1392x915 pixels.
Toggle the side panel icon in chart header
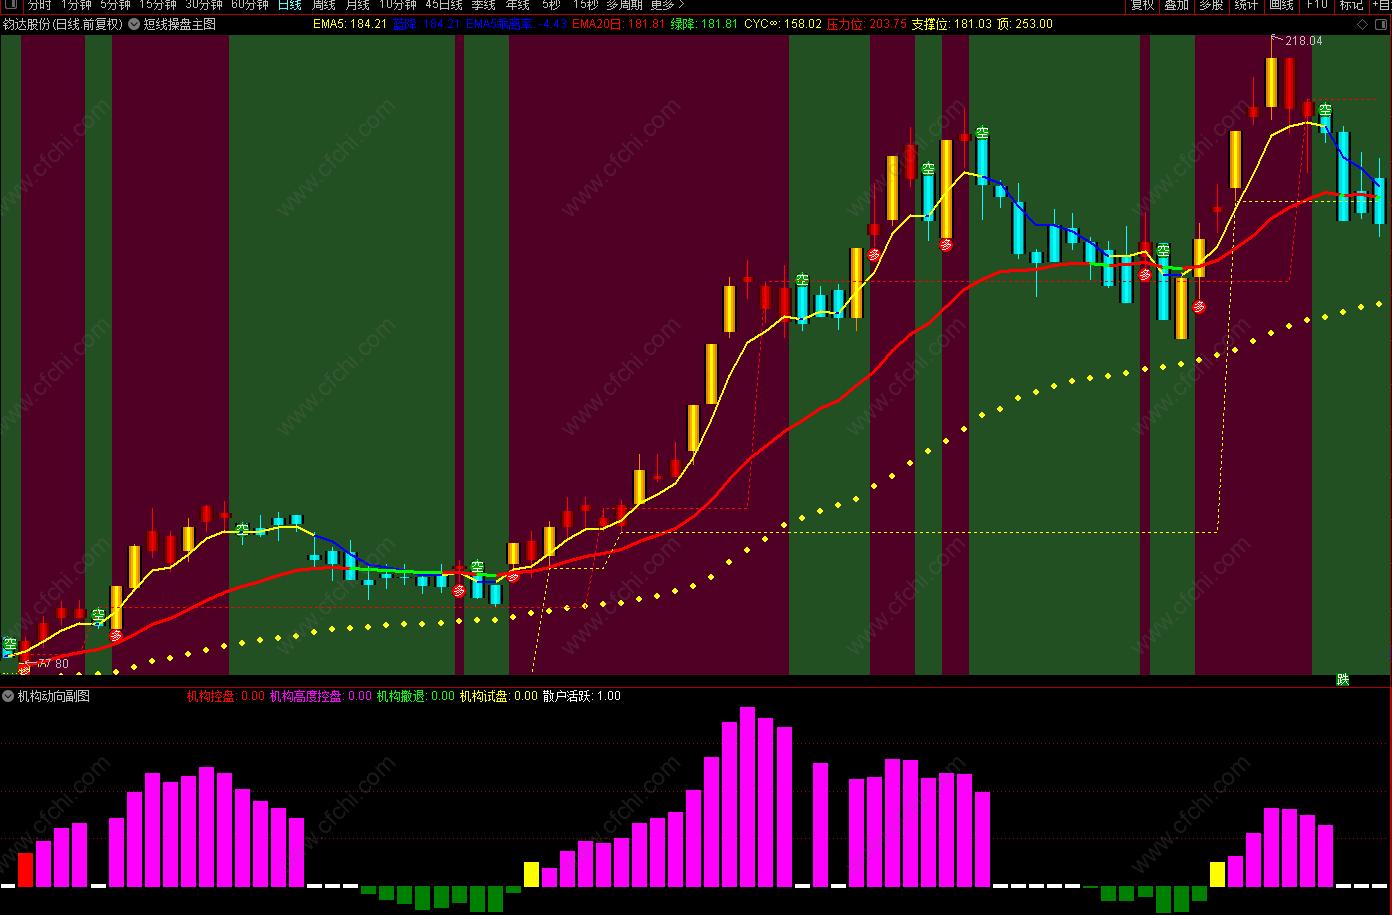coord(1380,24)
